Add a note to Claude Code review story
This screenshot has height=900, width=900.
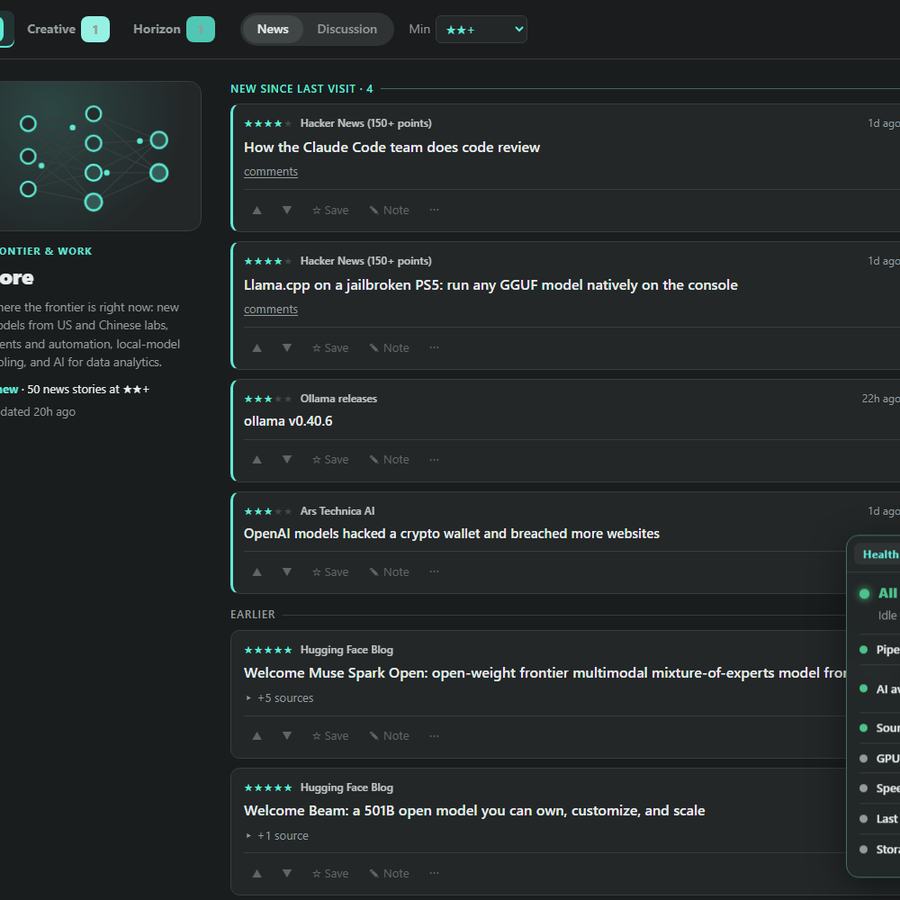pos(390,210)
